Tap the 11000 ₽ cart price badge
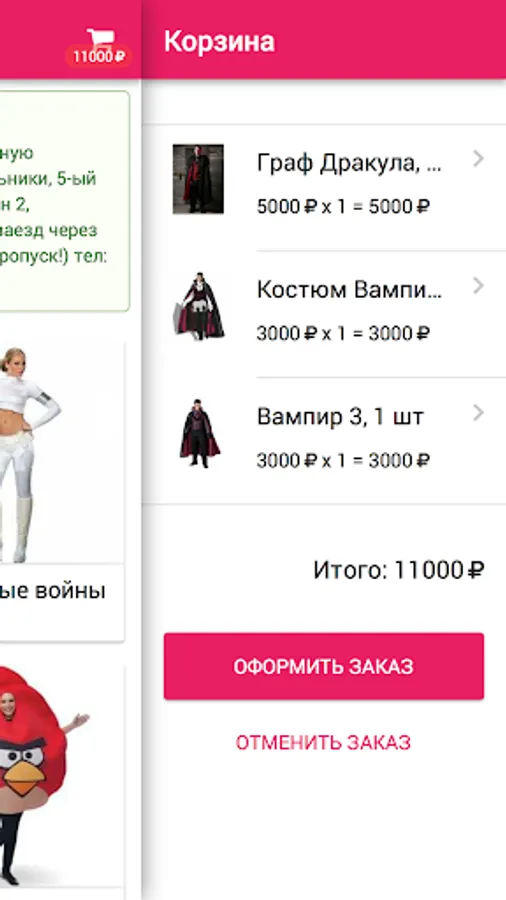 pos(99,57)
